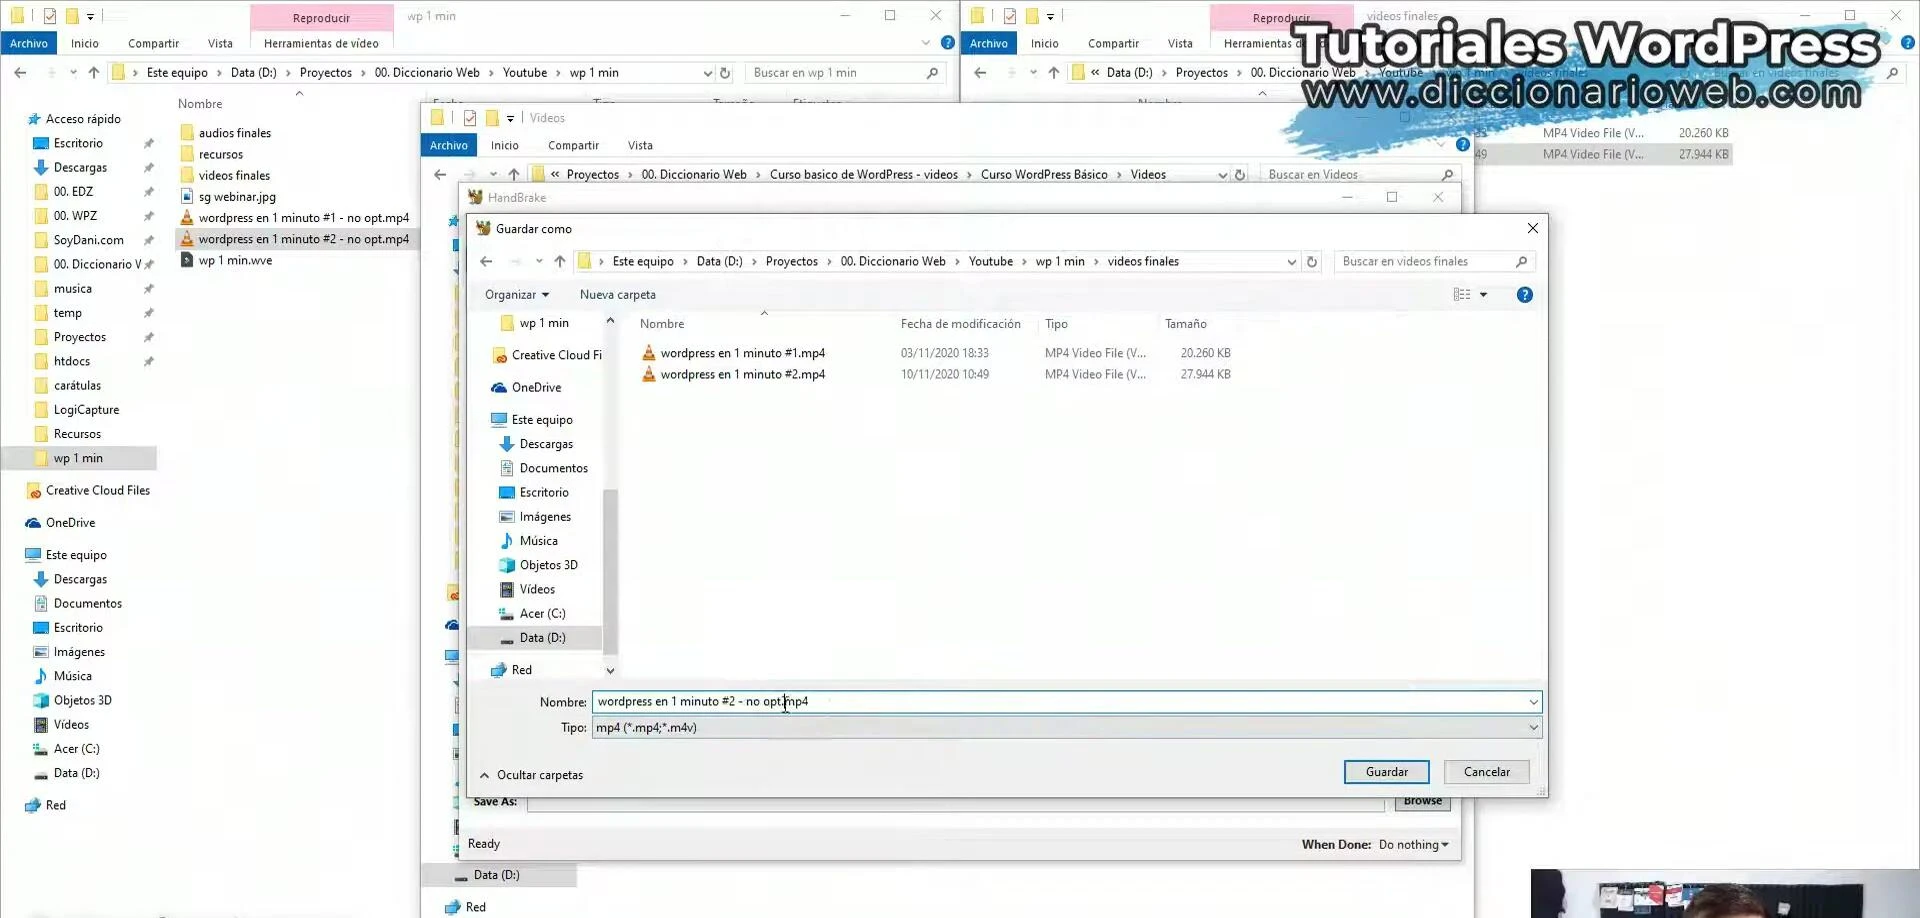Image resolution: width=1920 pixels, height=918 pixels.
Task: Click Guardar button in save dialog
Action: coord(1386,772)
